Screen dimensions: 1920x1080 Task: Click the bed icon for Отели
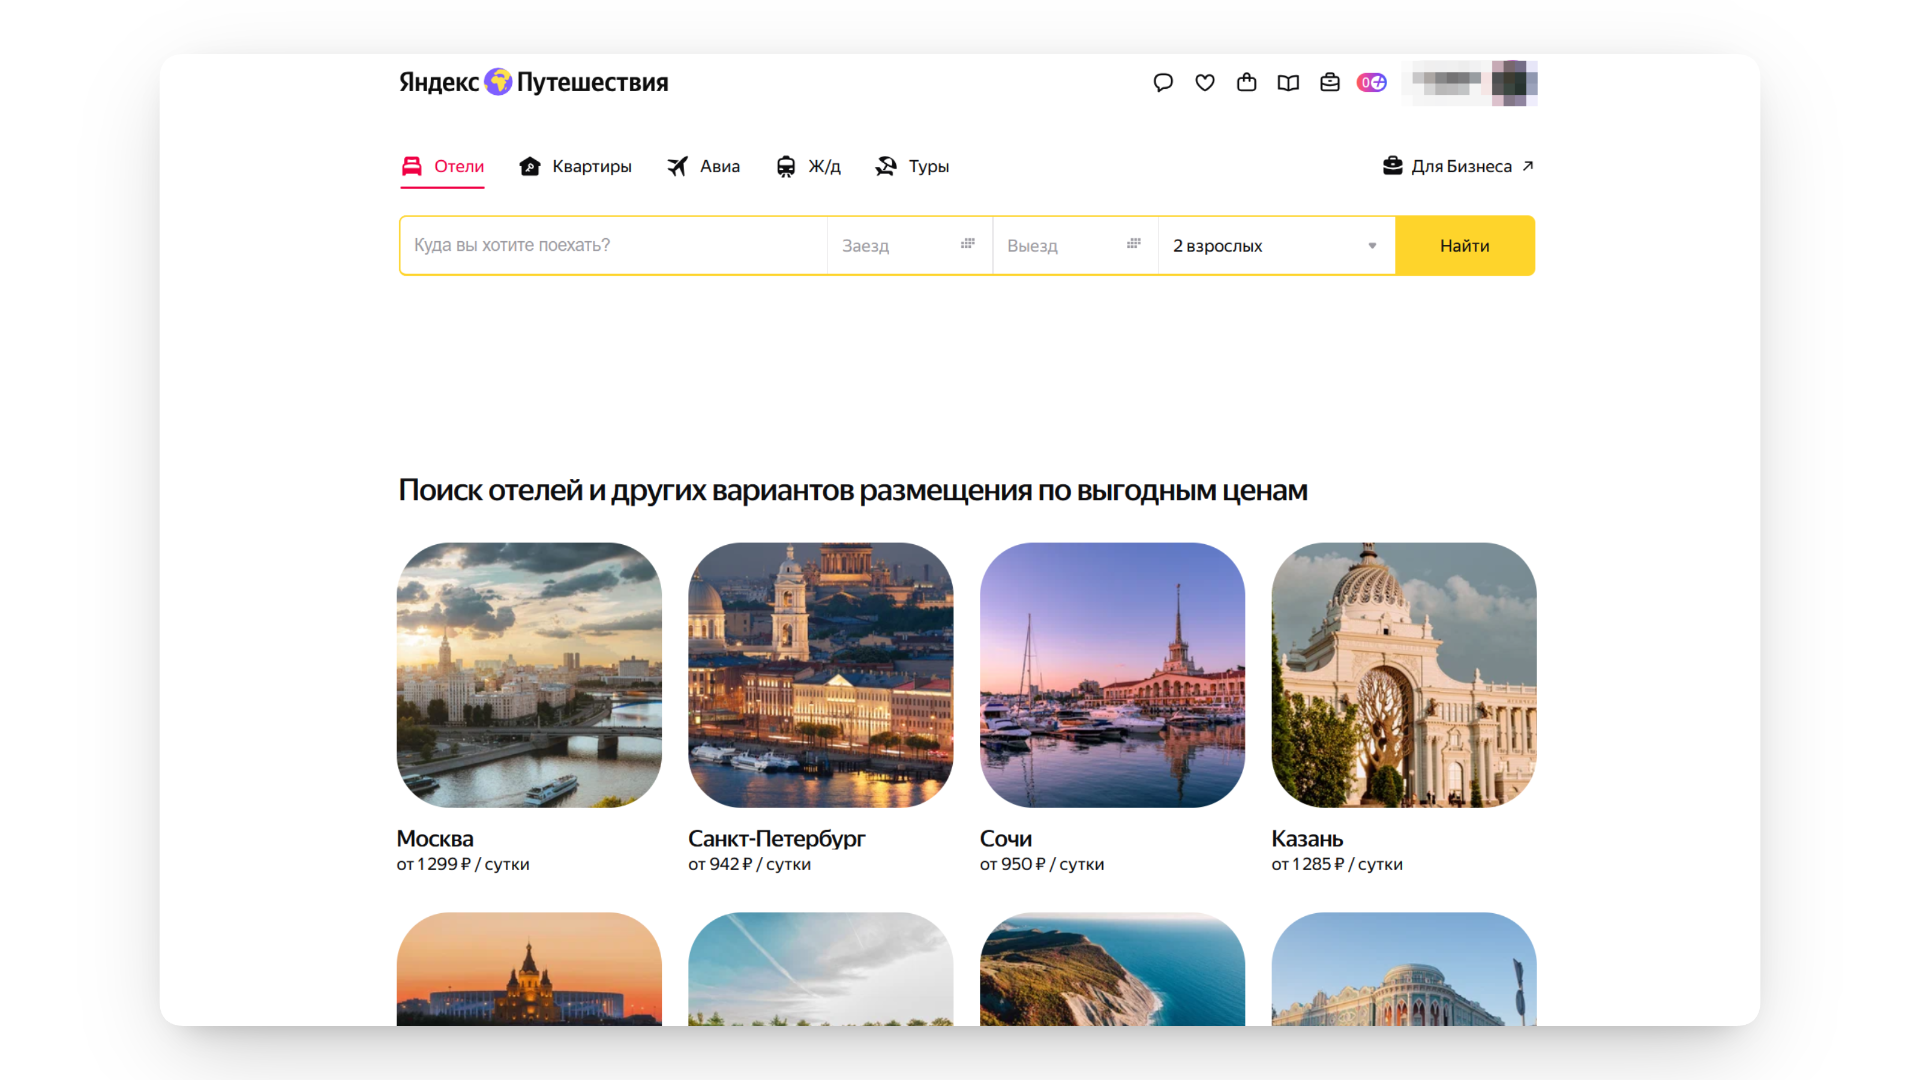click(x=412, y=166)
